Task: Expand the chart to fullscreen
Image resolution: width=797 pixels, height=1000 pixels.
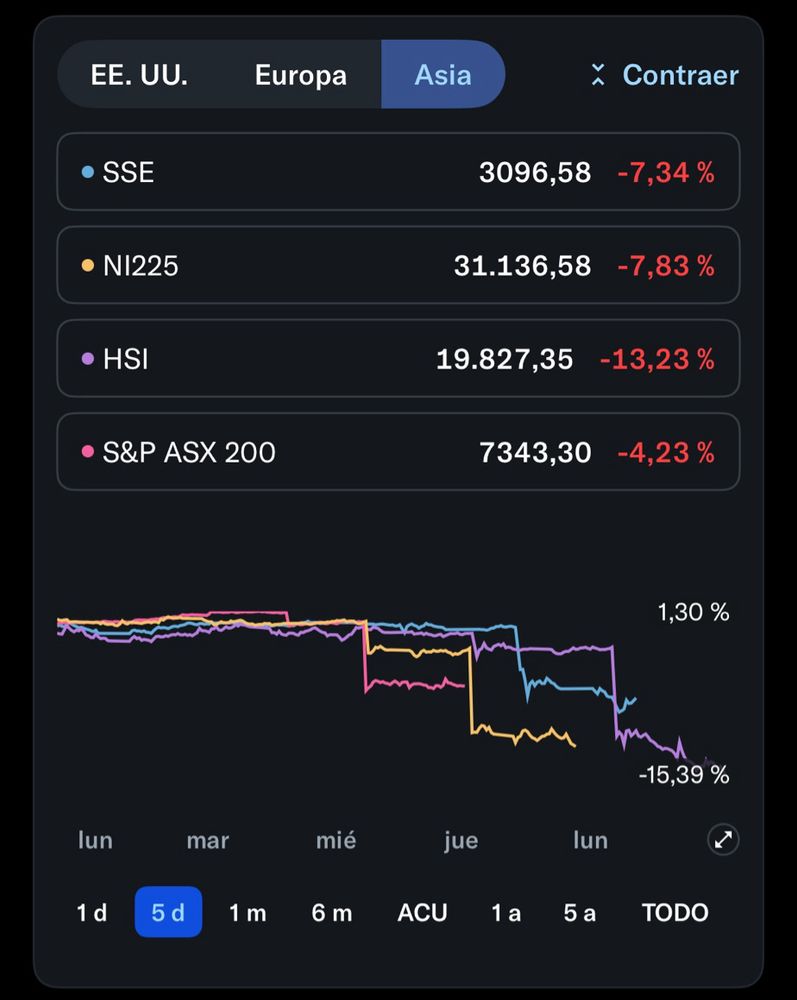Action: point(722,840)
